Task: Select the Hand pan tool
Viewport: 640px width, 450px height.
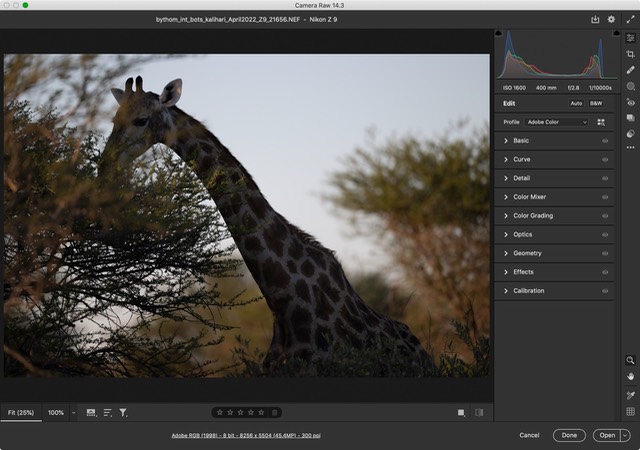Action: [x=630, y=376]
